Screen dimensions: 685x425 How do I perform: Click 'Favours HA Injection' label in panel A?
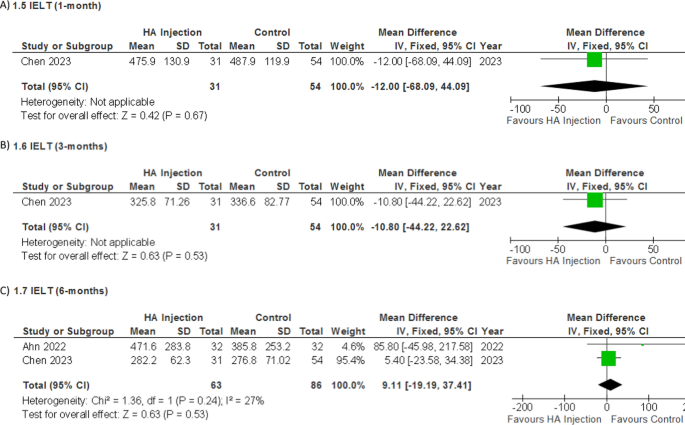click(x=555, y=120)
